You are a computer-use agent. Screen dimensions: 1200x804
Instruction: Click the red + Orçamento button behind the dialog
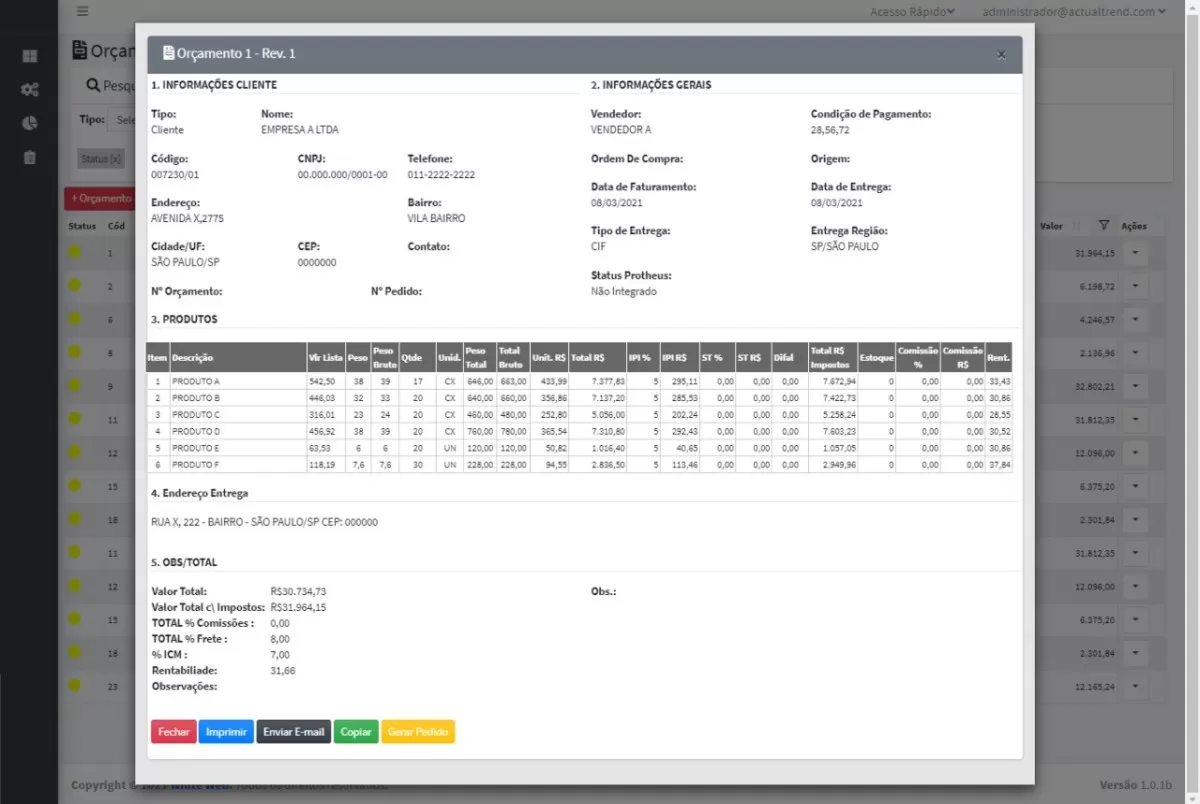click(x=98, y=199)
